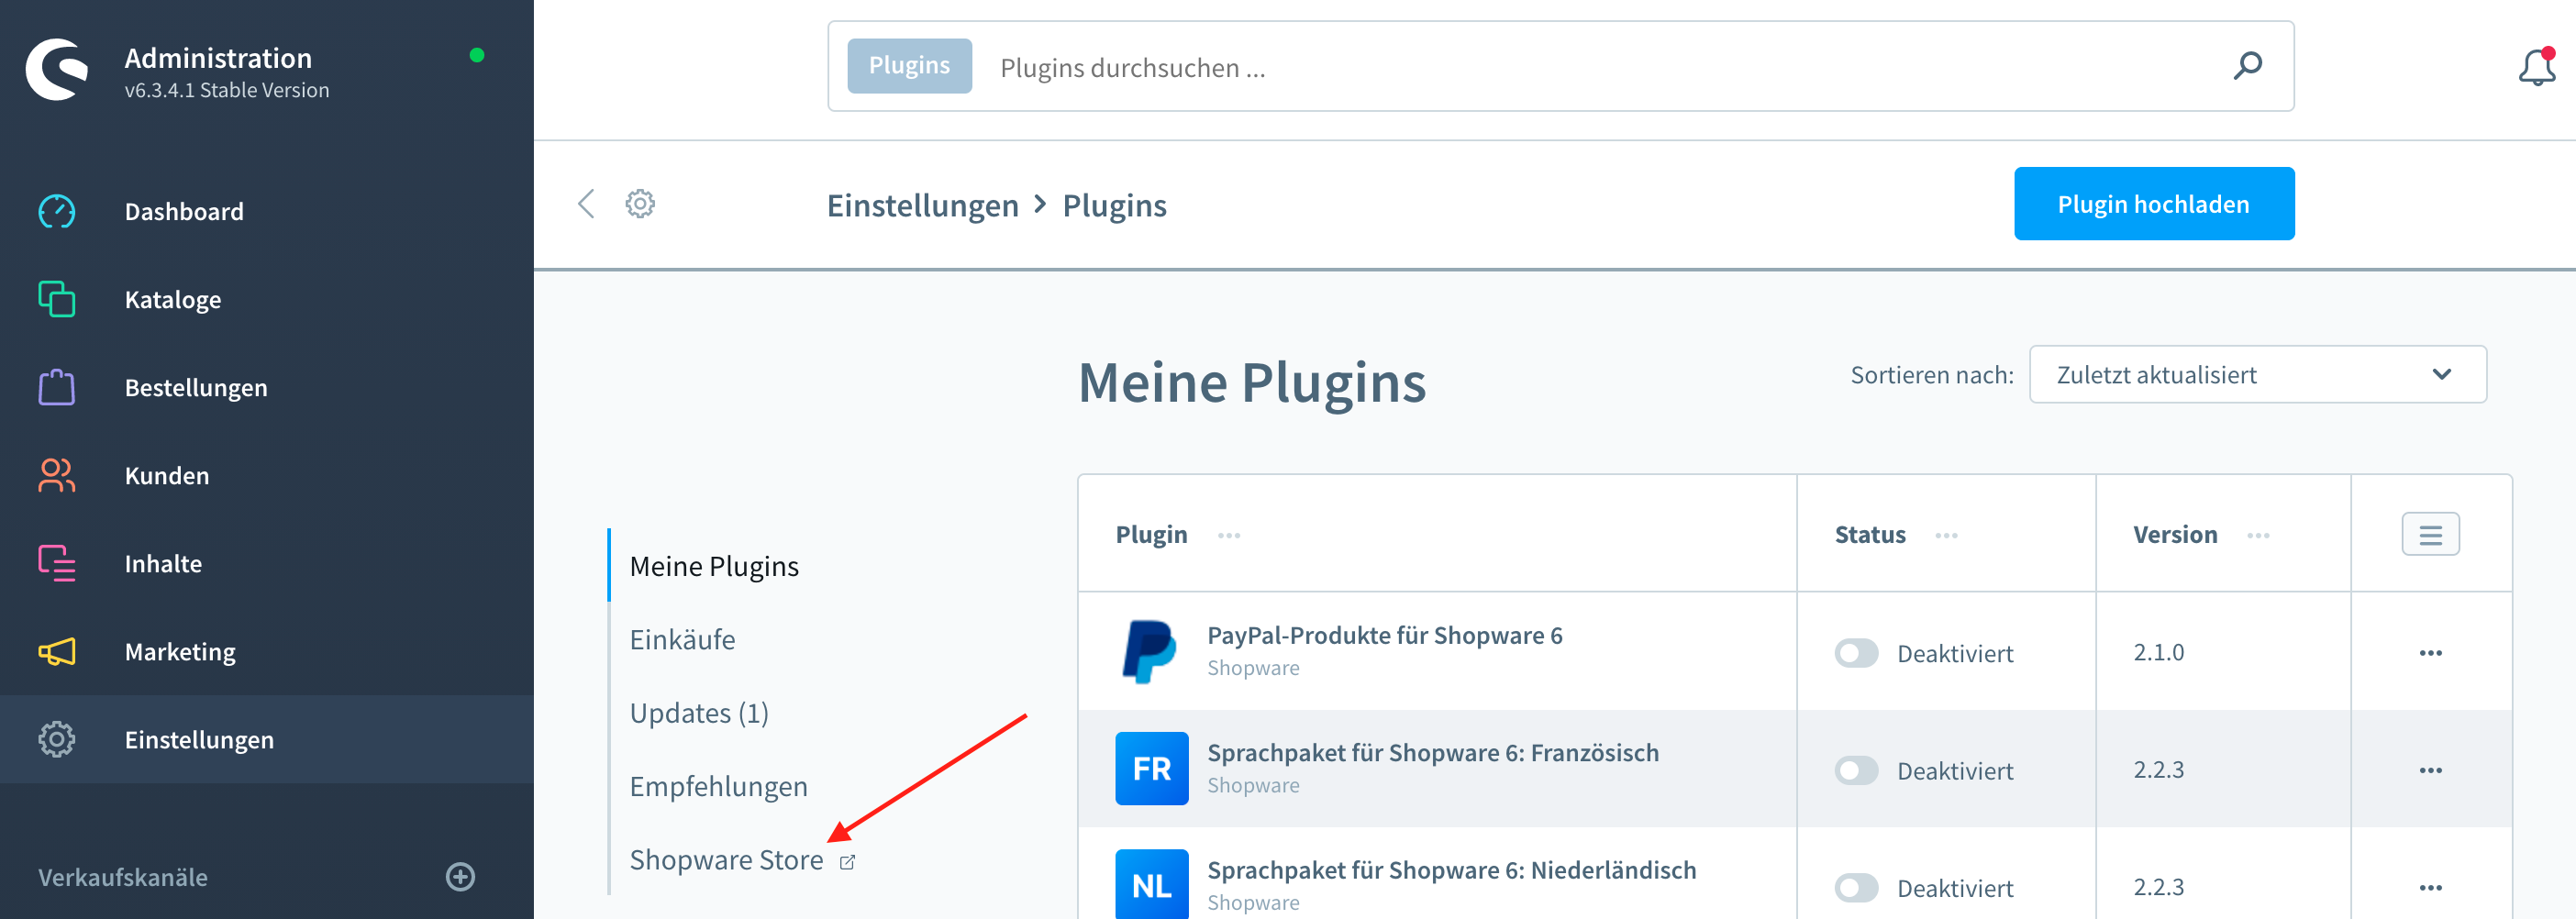Enable the Niederländisch language pack toggle

pyautogui.click(x=1856, y=888)
